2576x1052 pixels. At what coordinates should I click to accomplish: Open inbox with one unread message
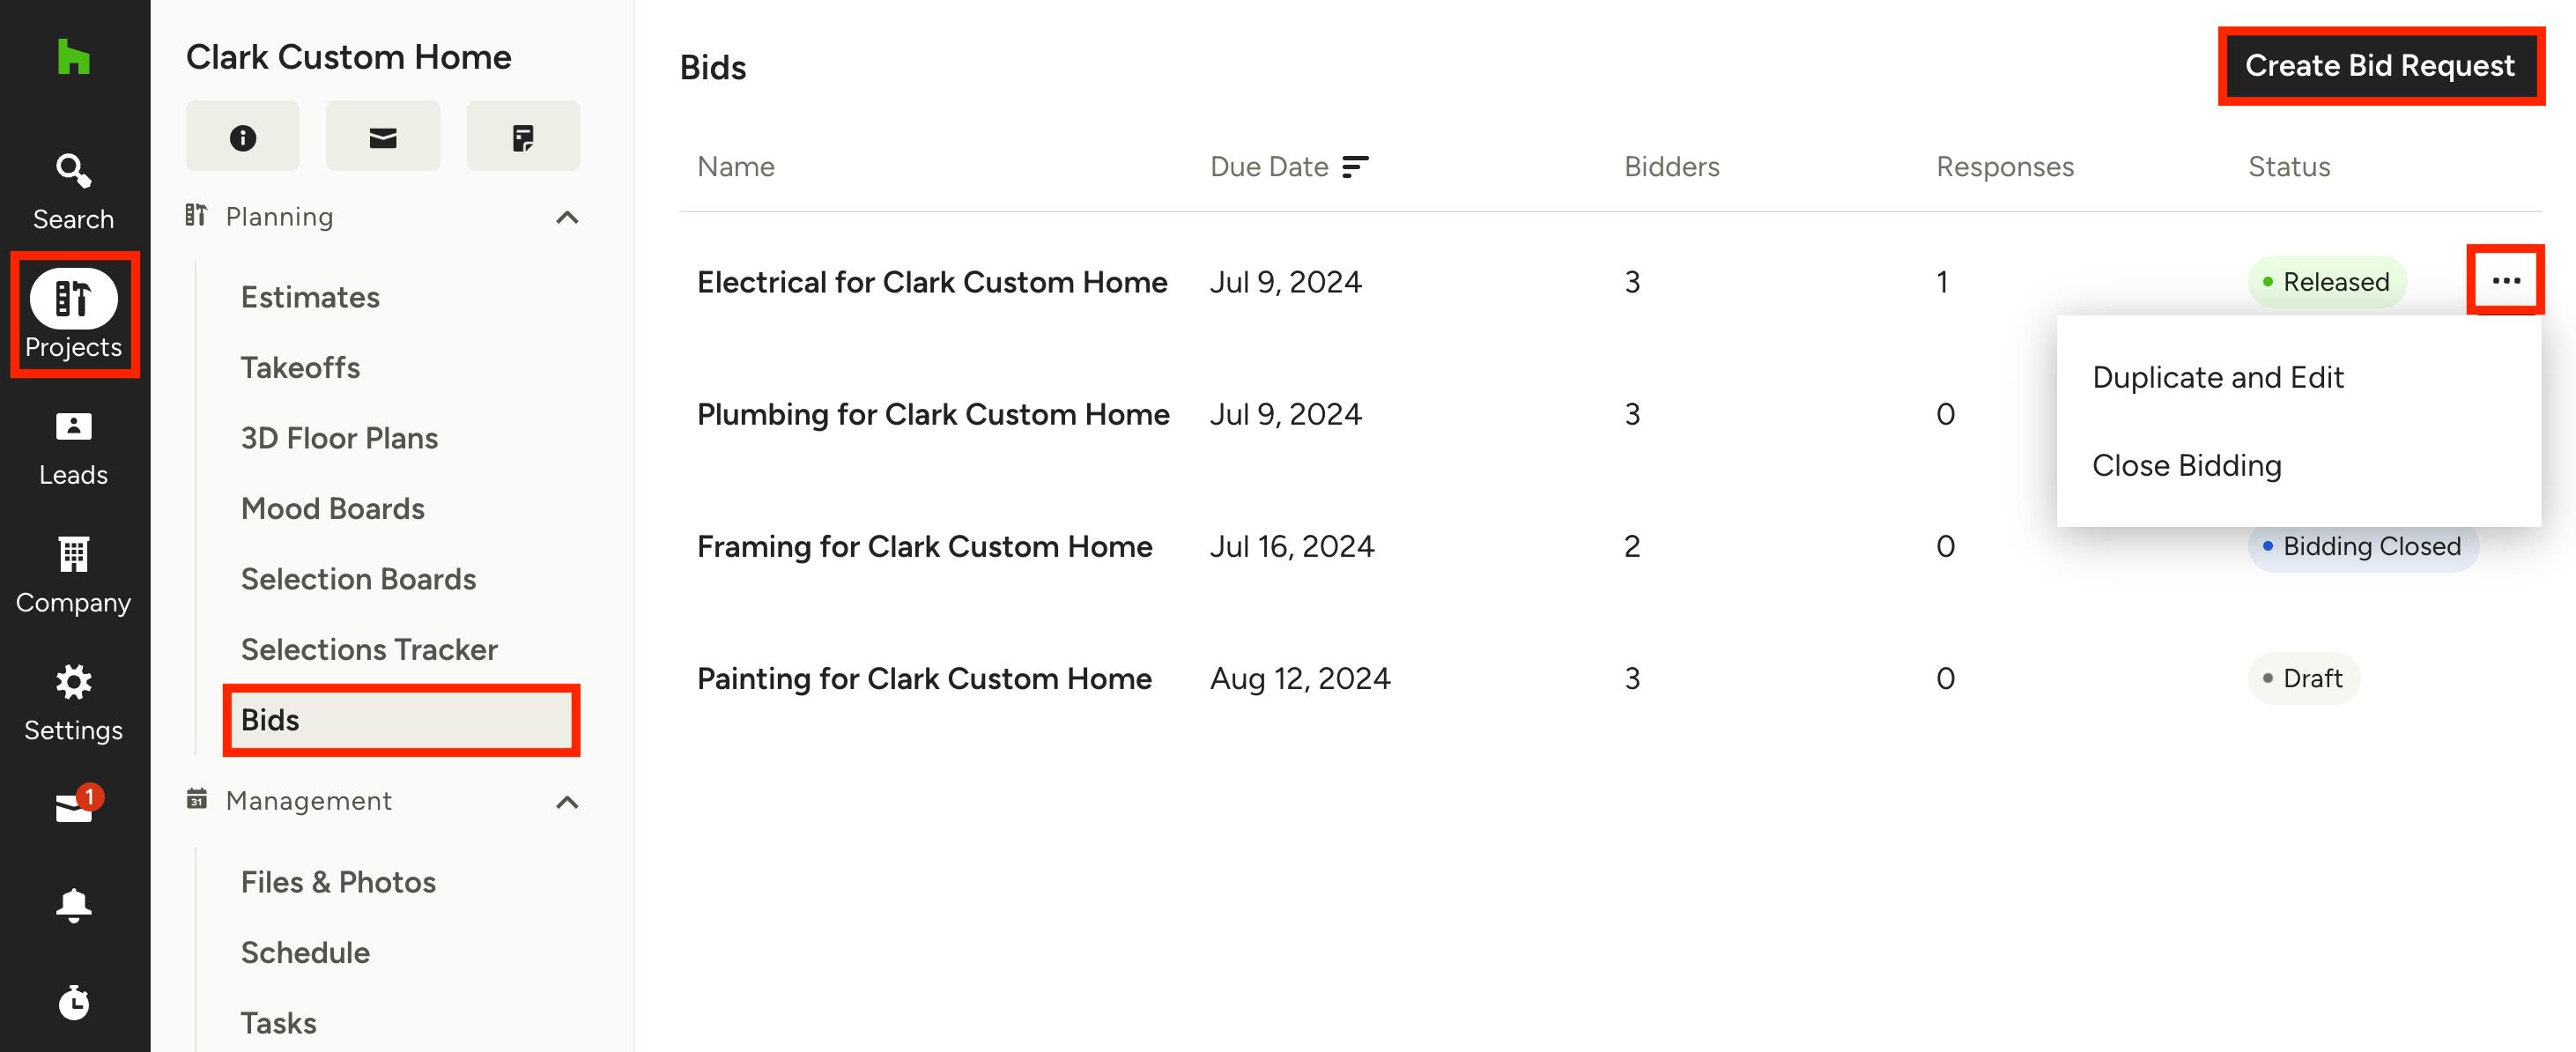73,807
